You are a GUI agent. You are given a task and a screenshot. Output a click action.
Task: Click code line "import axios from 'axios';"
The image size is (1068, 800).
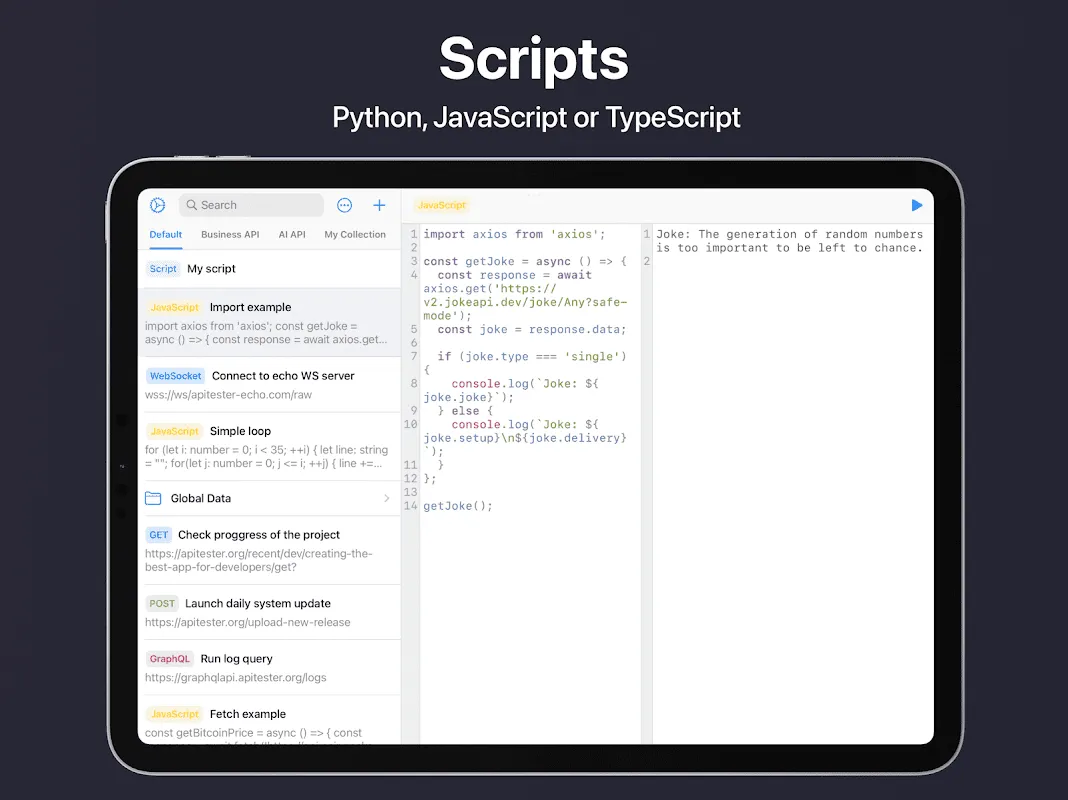(514, 234)
